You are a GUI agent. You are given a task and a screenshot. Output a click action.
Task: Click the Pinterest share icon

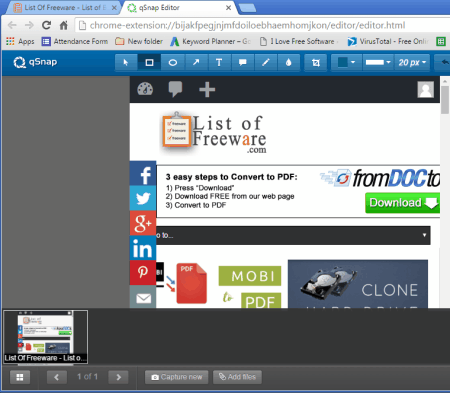tap(143, 273)
